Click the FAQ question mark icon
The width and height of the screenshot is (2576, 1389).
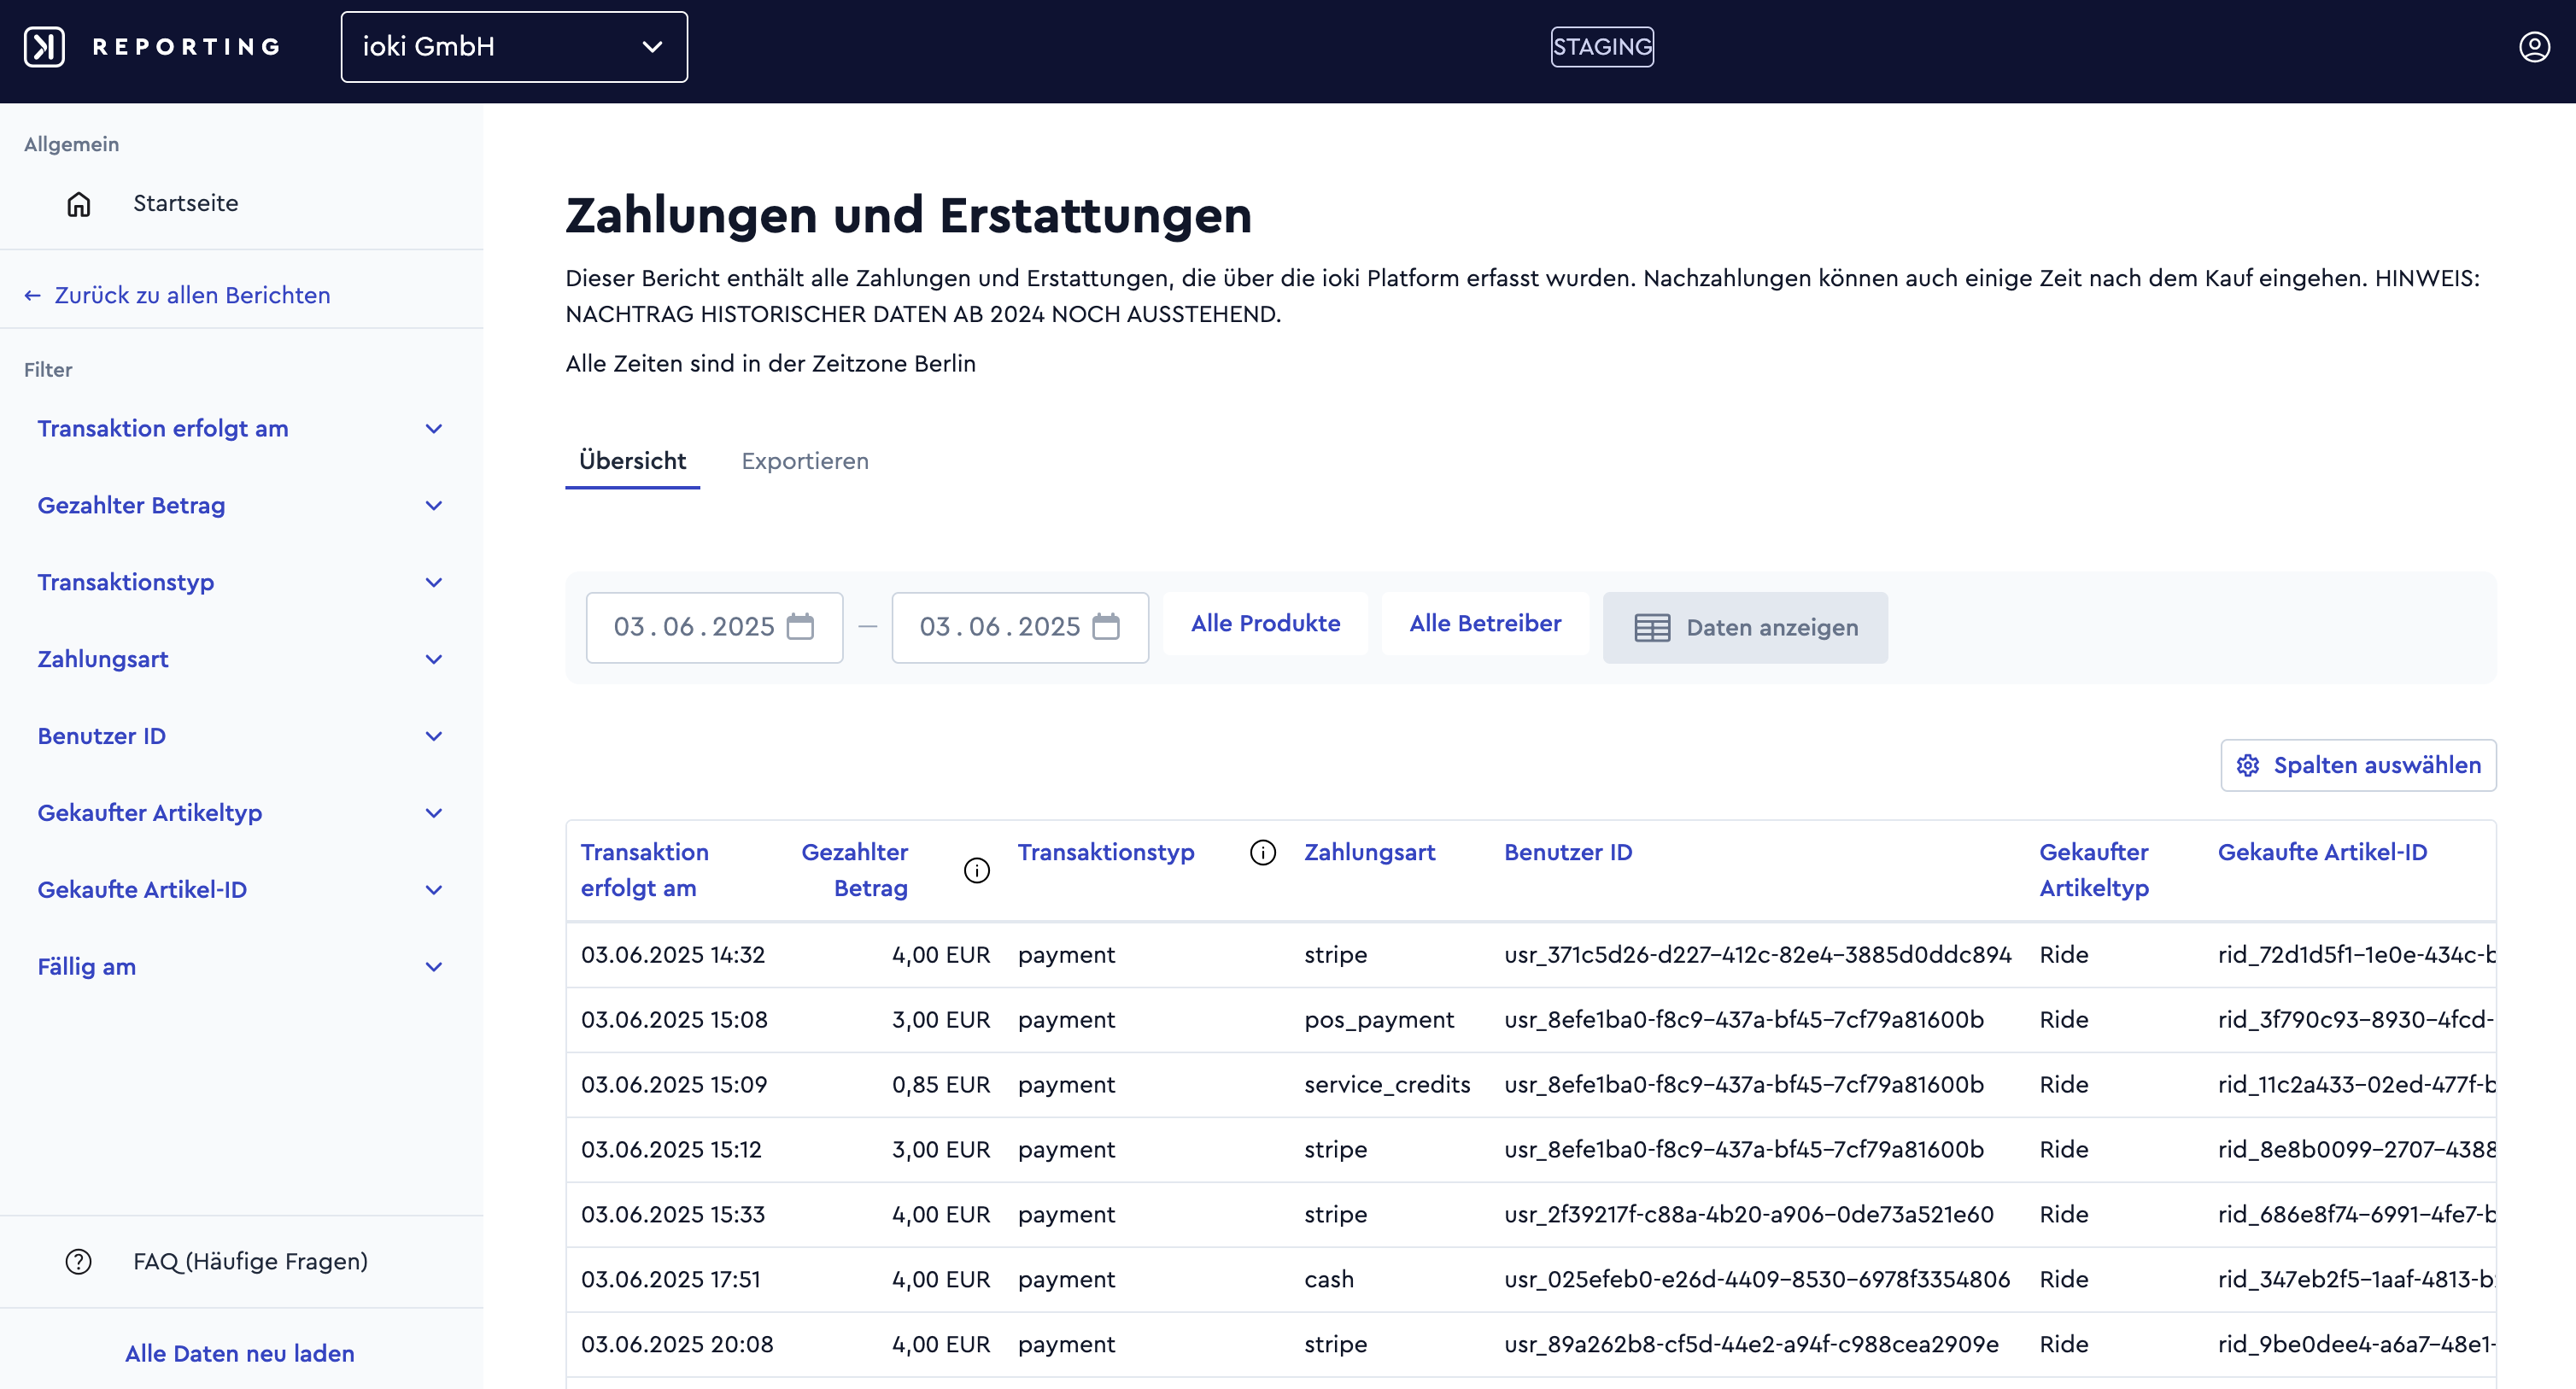(x=79, y=1262)
